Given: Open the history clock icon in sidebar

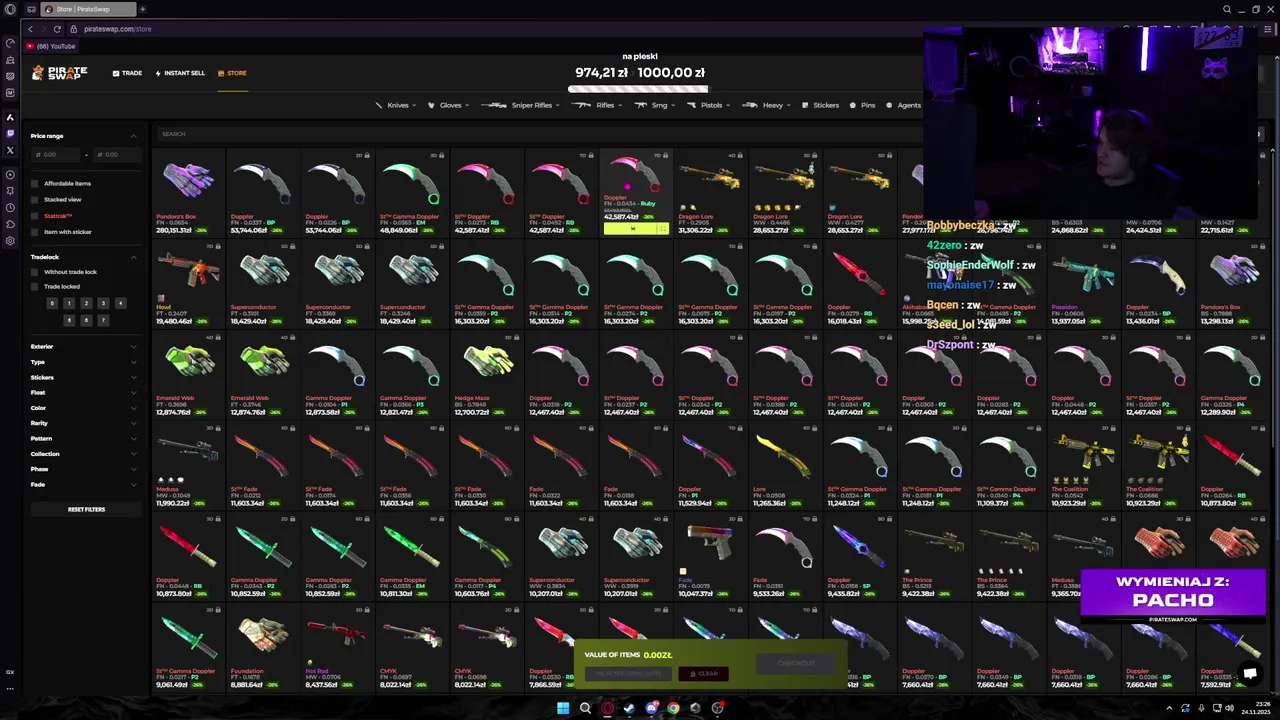Looking at the screenshot, I should point(10,207).
